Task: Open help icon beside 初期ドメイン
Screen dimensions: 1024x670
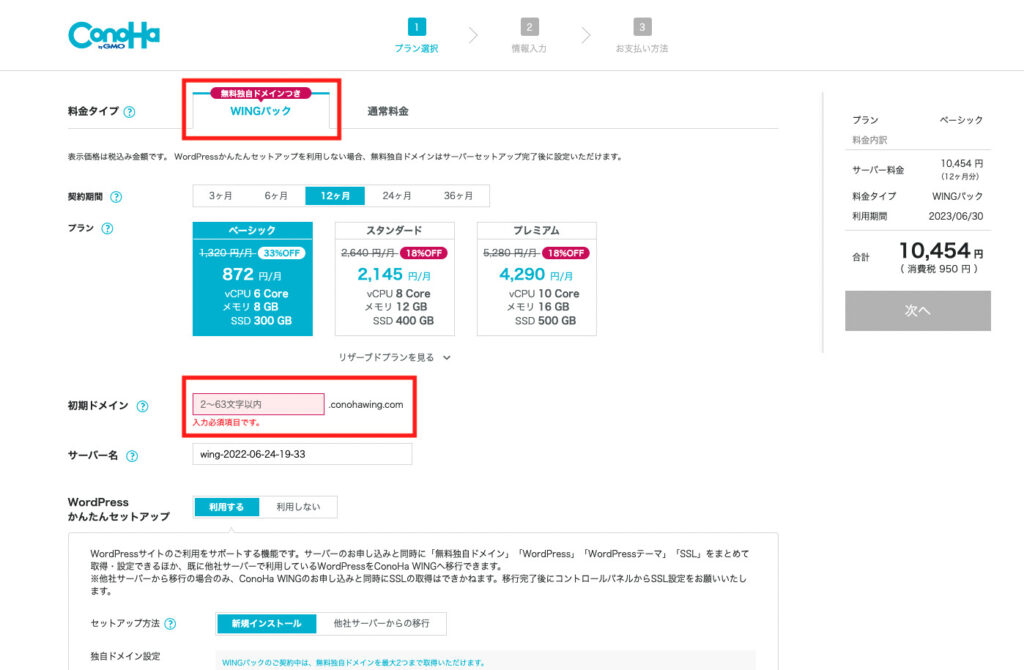Action: pyautogui.click(x=142, y=406)
